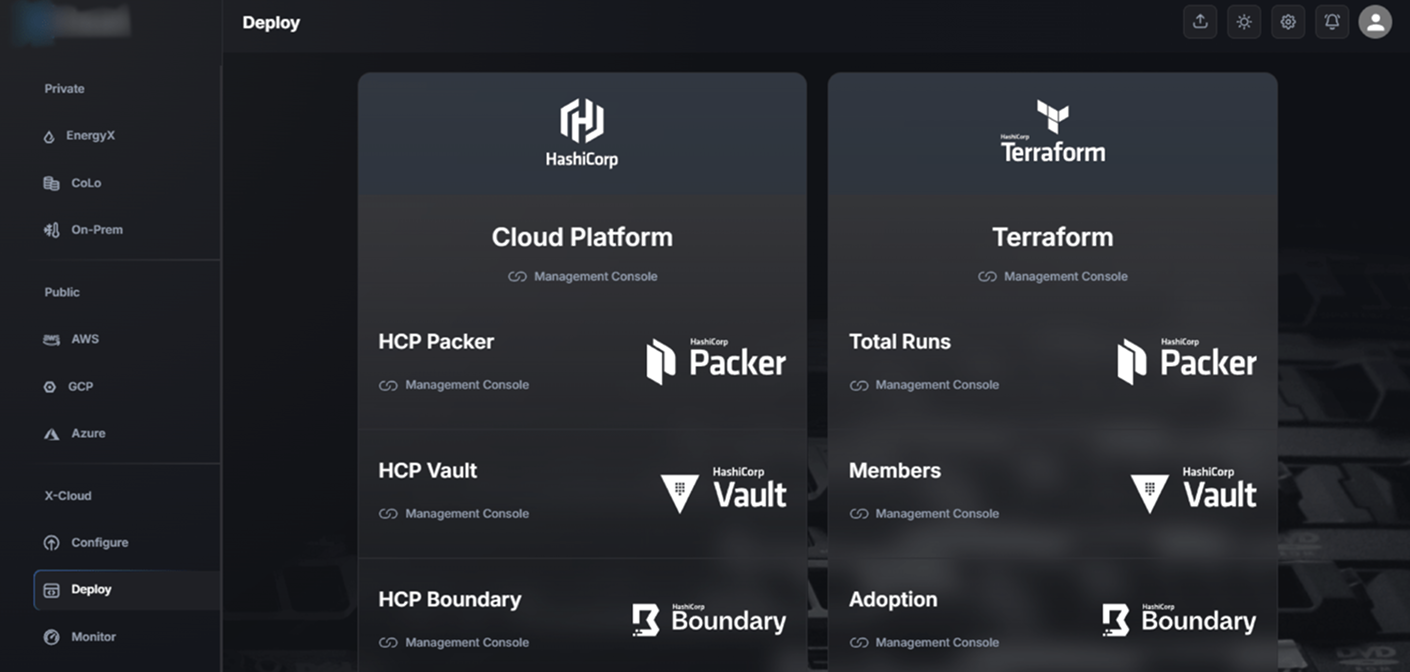Click the Terraform card heading text
Image resolution: width=1410 pixels, height=672 pixels.
tap(1053, 237)
